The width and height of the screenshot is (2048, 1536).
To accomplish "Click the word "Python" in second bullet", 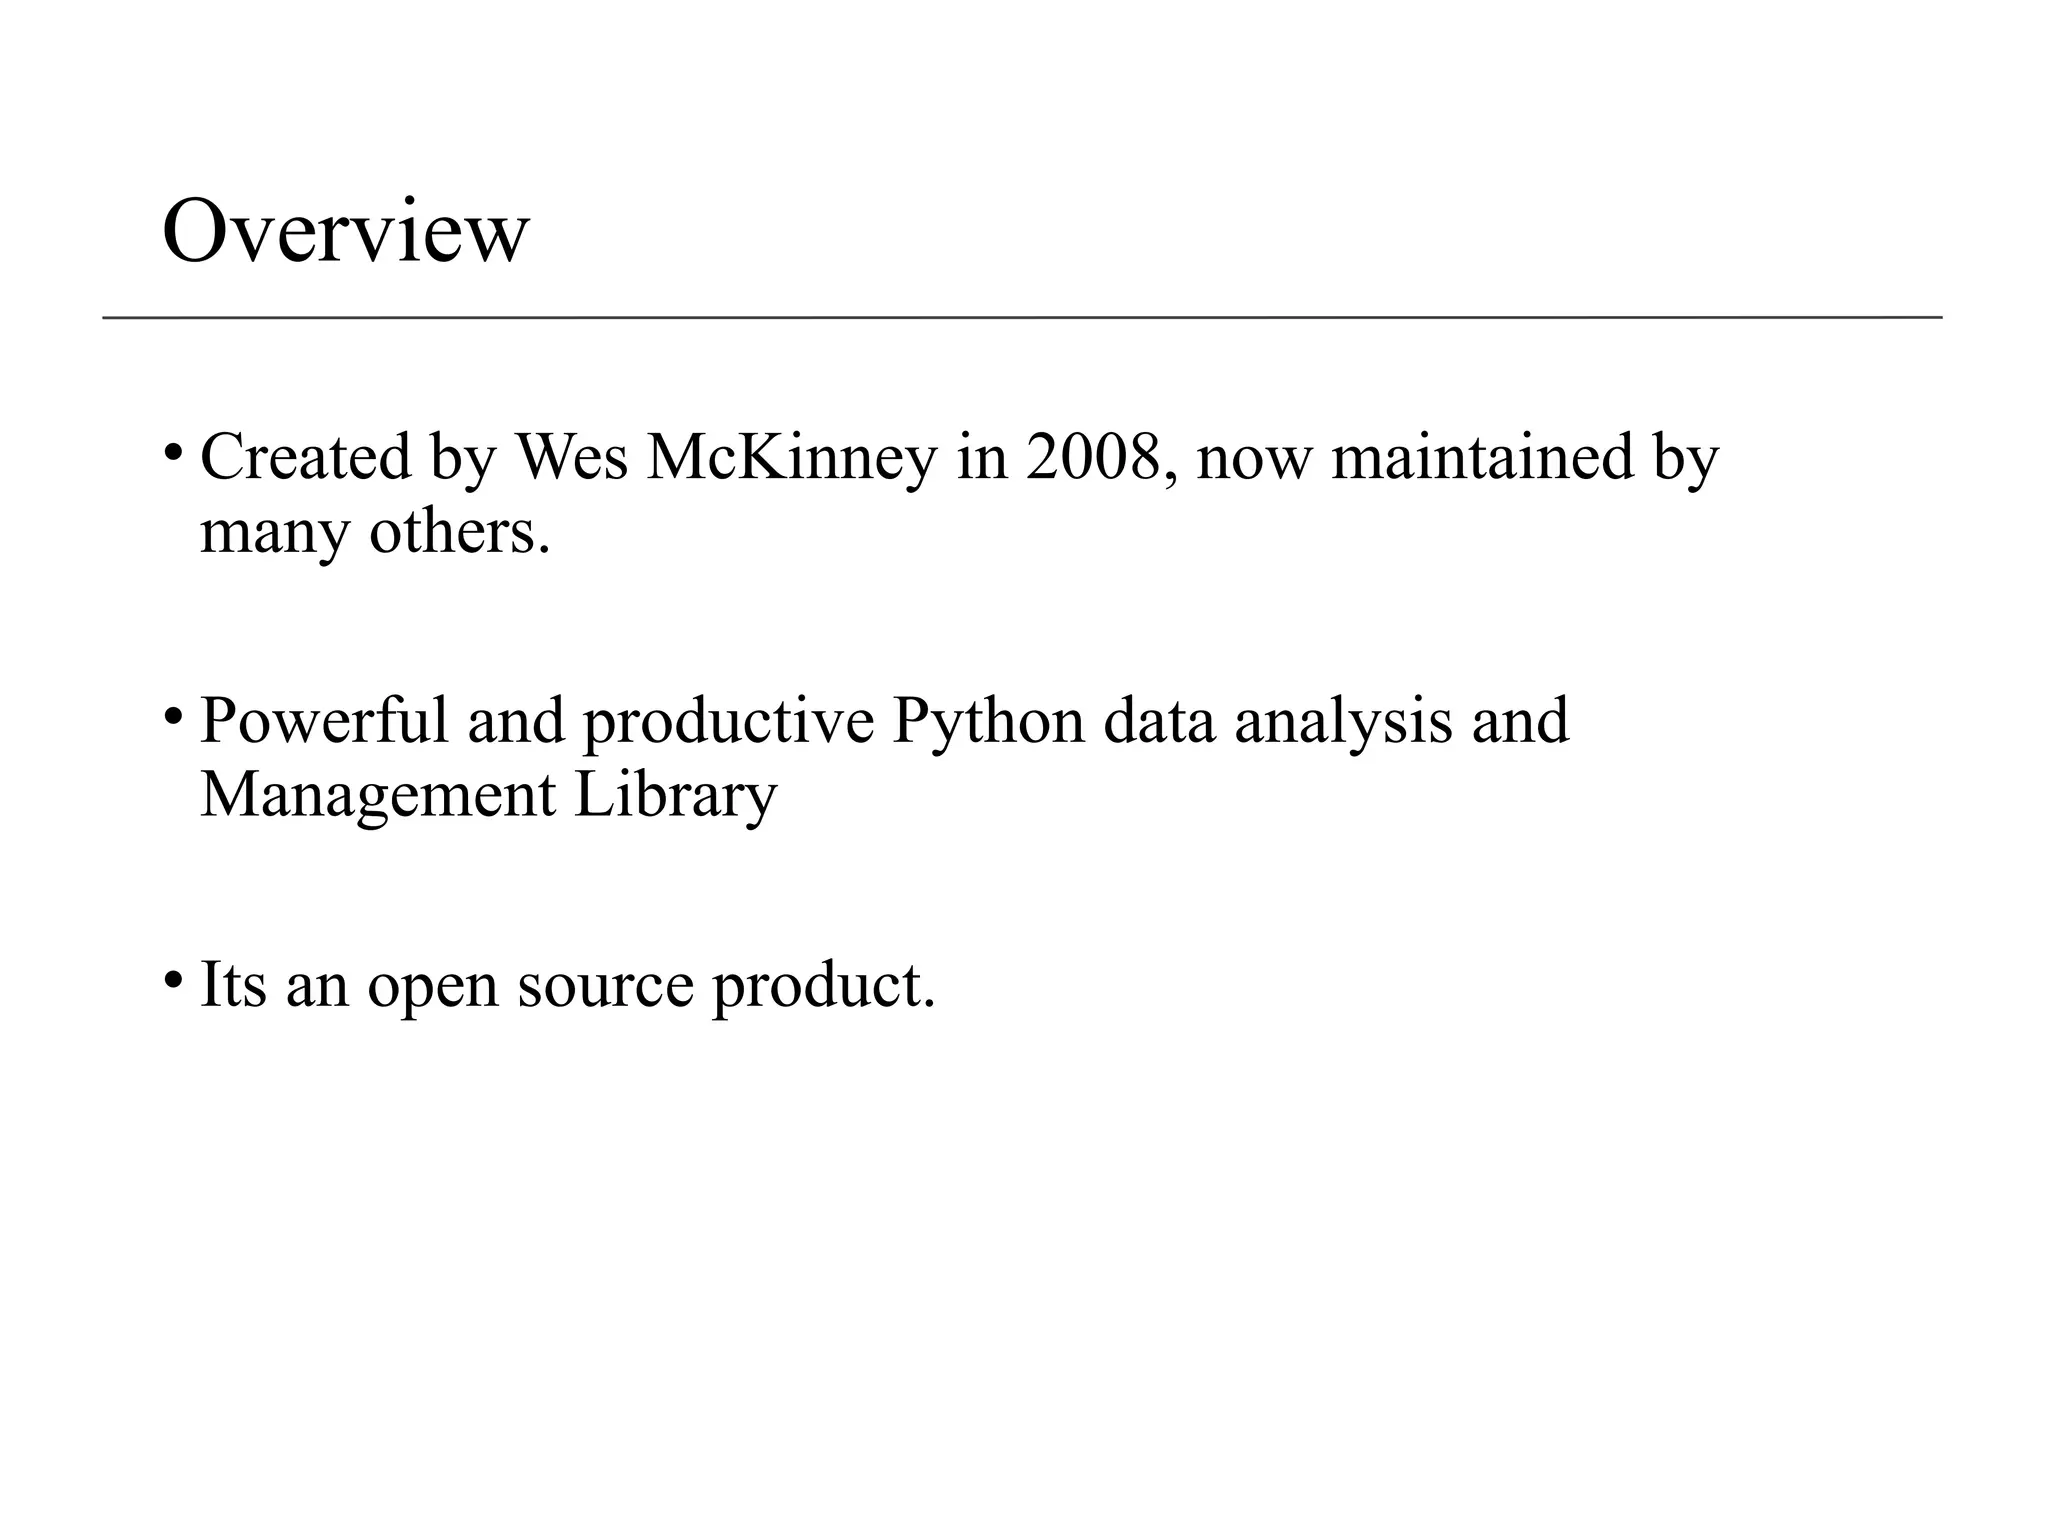I will 988,722.
